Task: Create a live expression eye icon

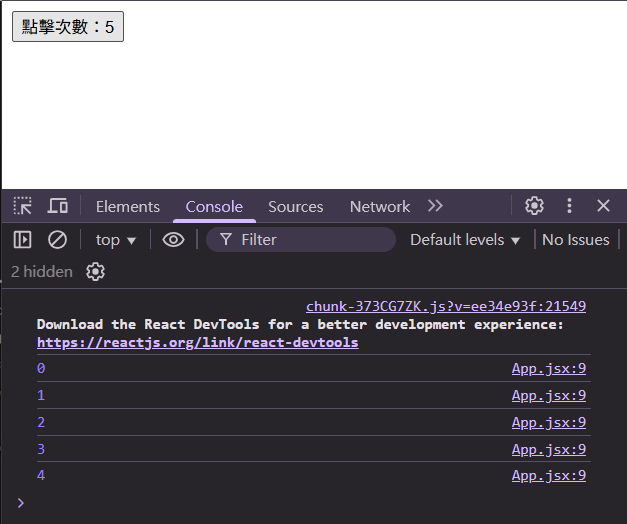Action: click(x=173, y=240)
